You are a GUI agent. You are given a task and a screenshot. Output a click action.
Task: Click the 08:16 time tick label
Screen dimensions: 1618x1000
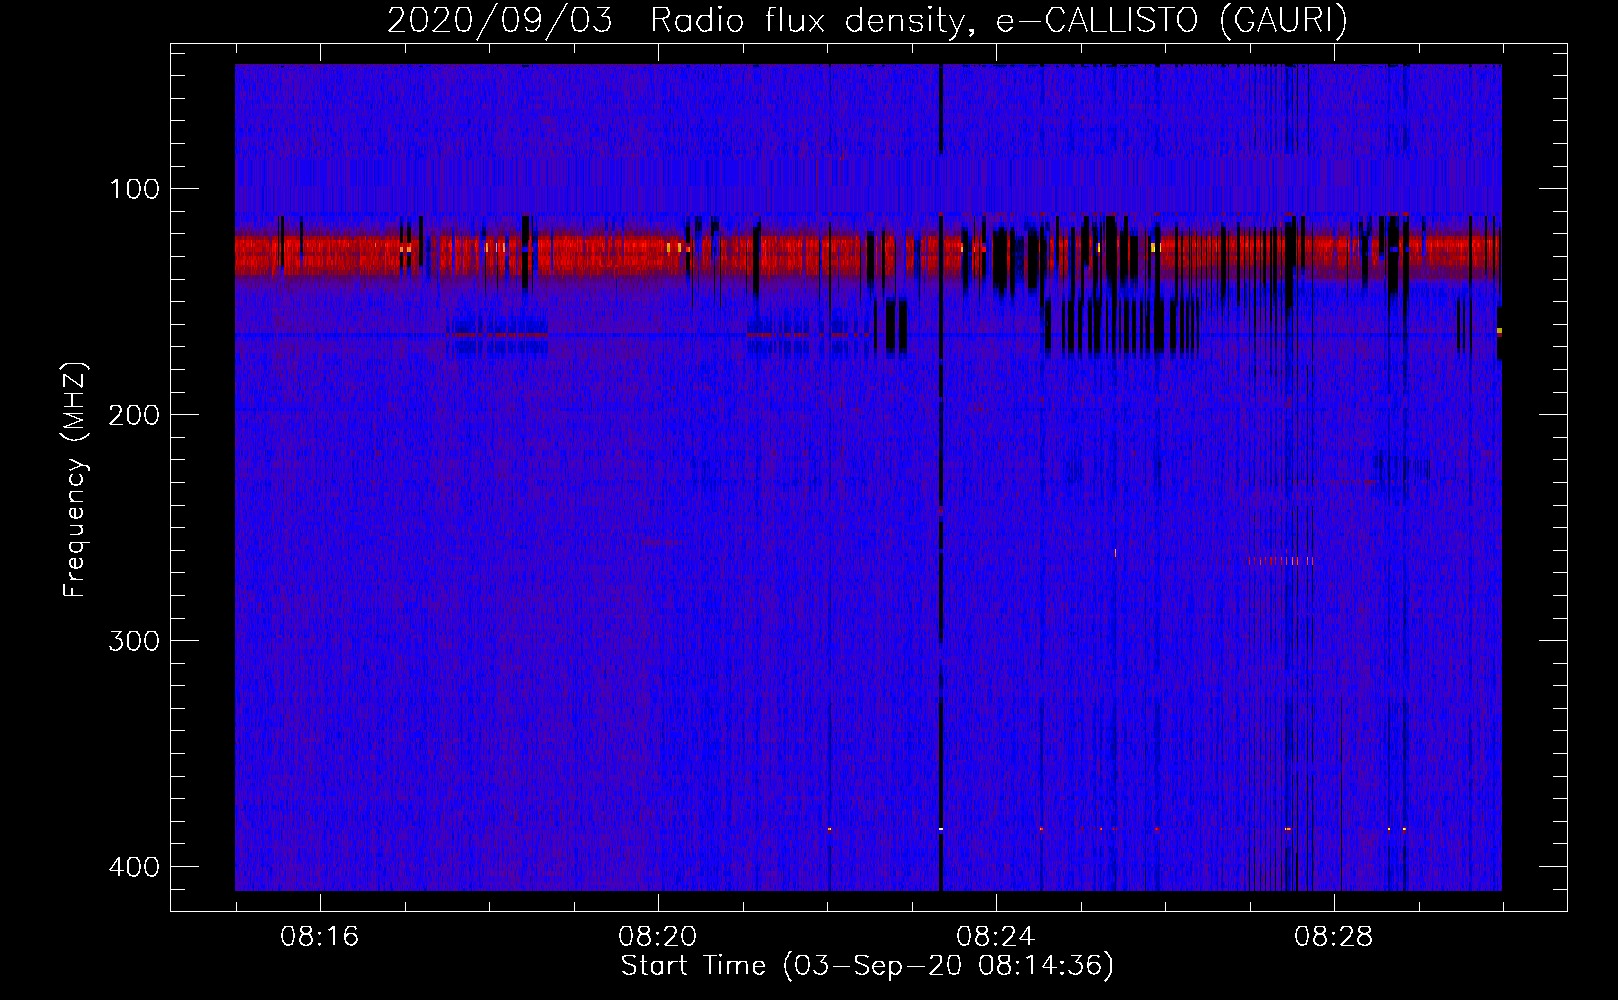point(319,937)
